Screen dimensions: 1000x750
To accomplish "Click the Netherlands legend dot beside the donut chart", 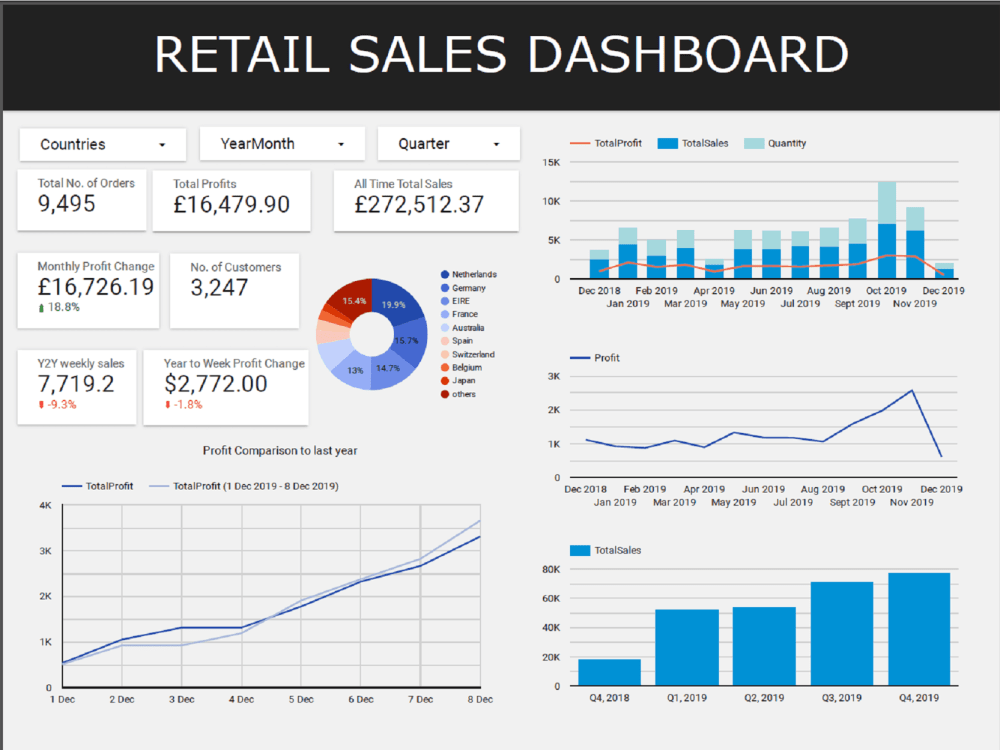I will pyautogui.click(x=444, y=274).
